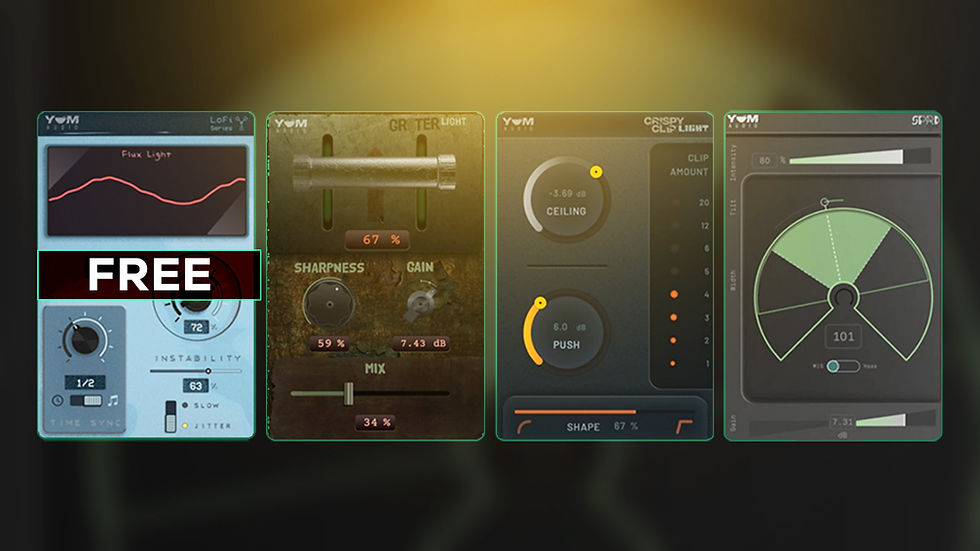Click the YUM Audio logo on Grater Light
980x551 pixels.
291,124
